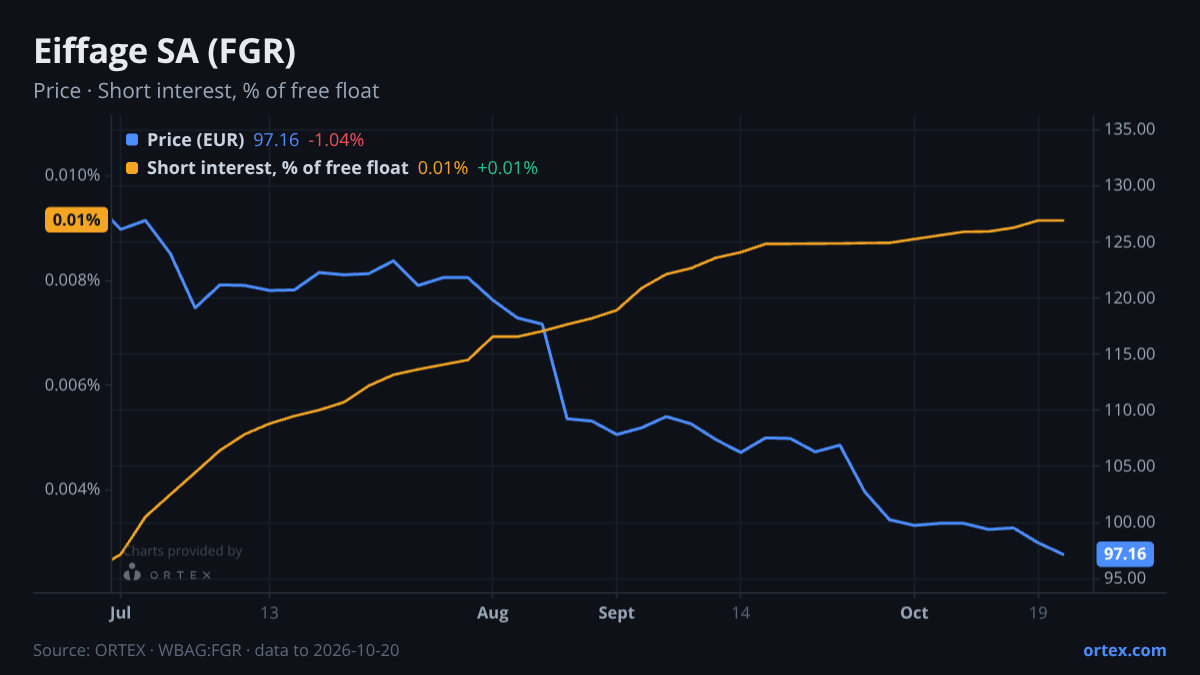Click the 100.00 right axis label

(x=1129, y=522)
